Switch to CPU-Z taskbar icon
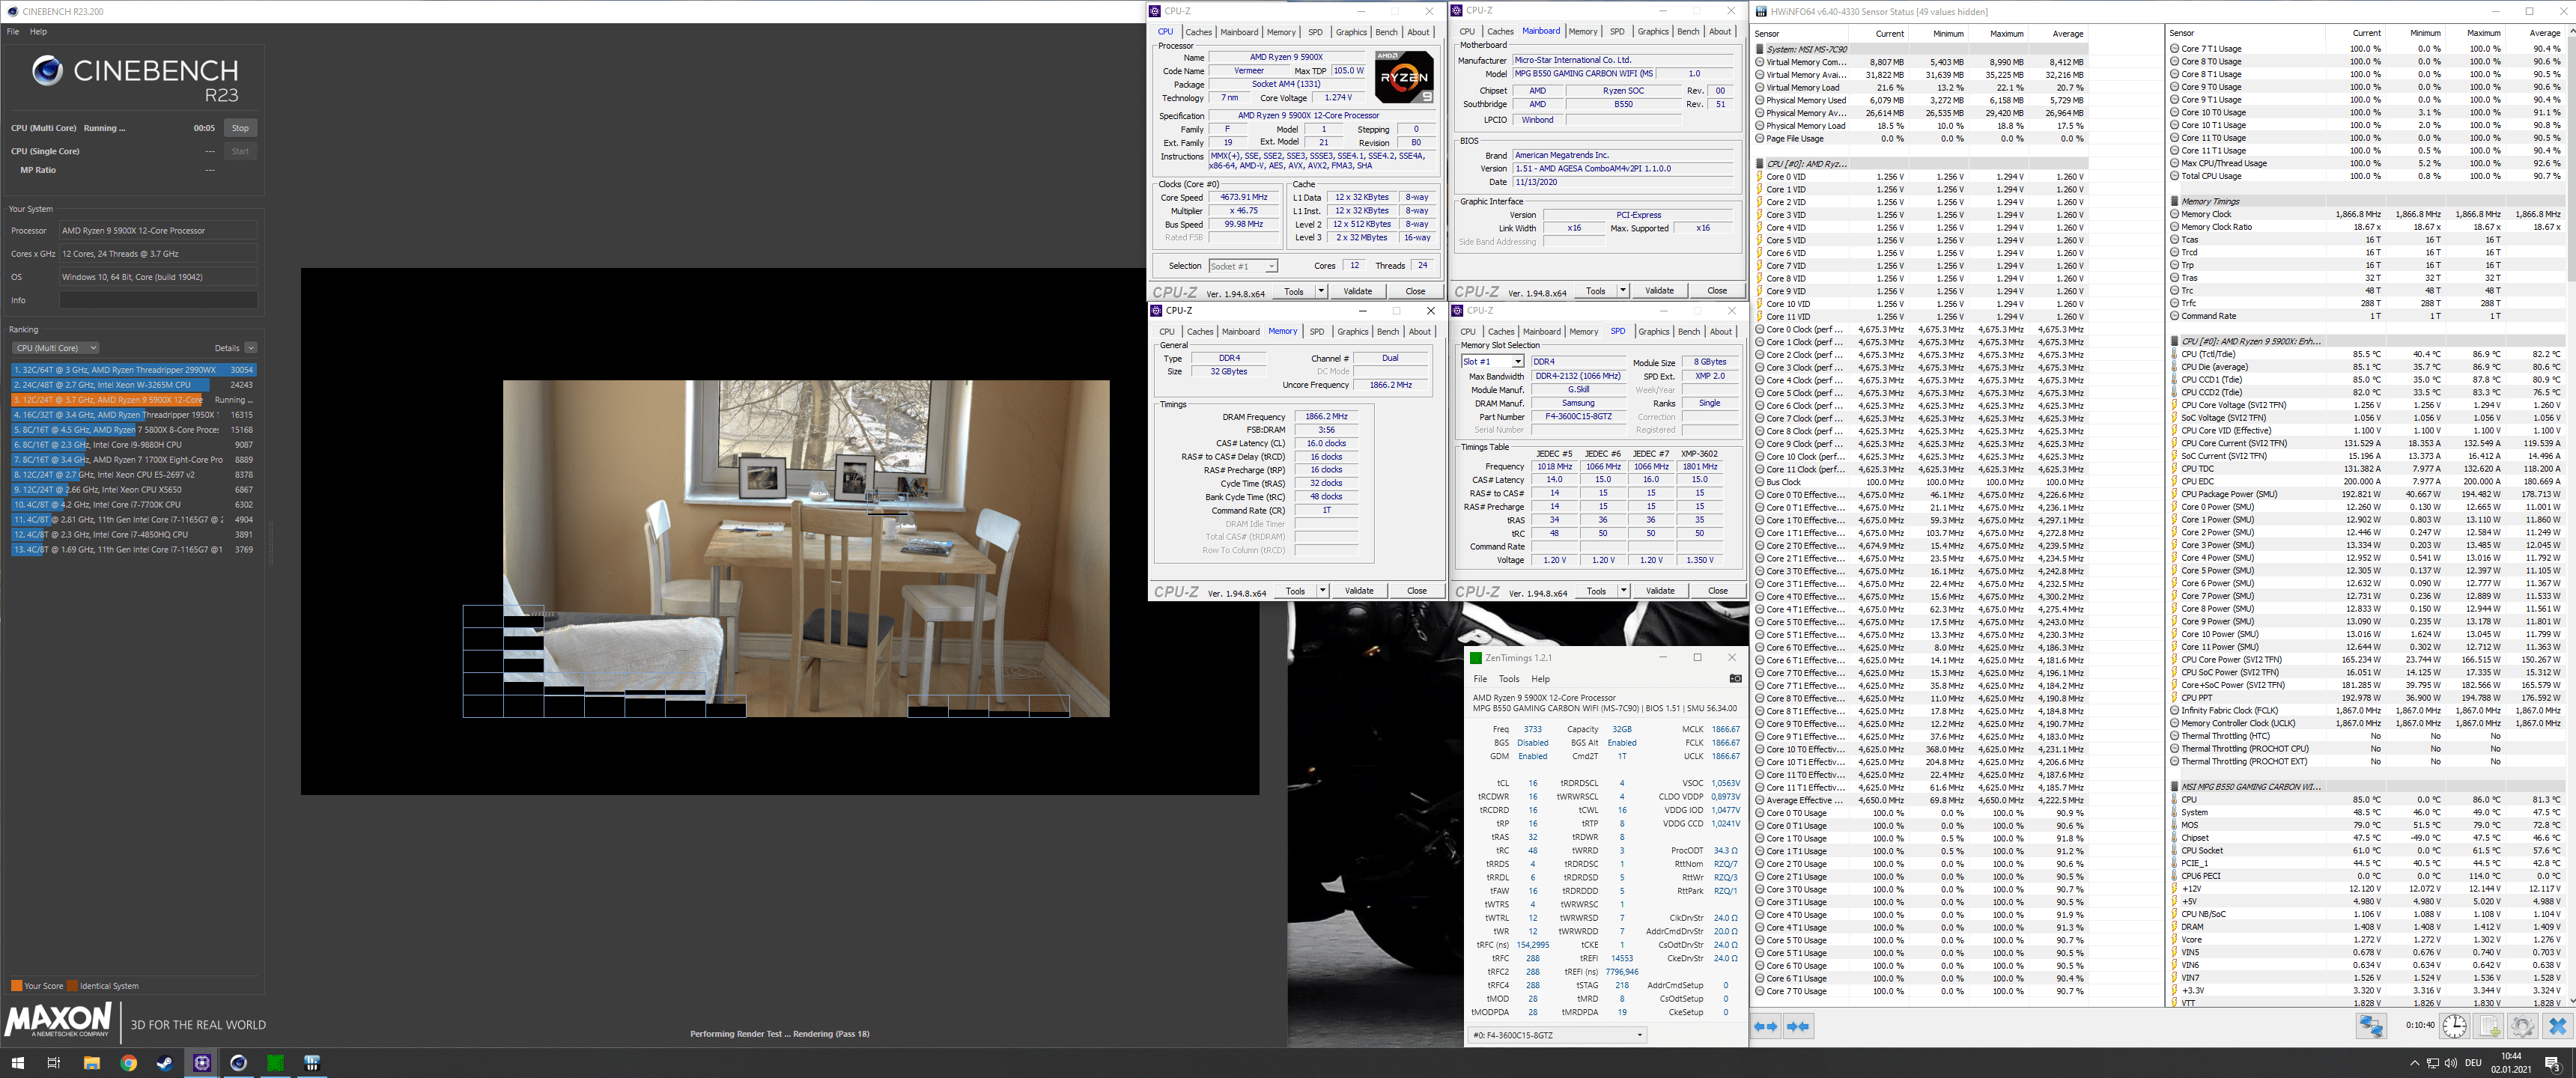Viewport: 2576px width, 1078px height. pyautogui.click(x=202, y=1063)
